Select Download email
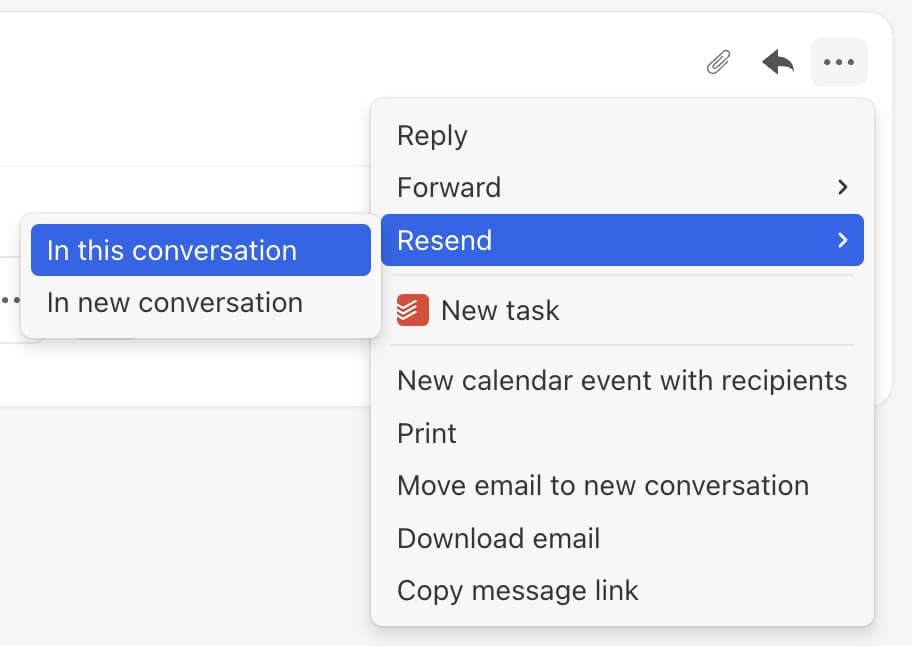Image resolution: width=912 pixels, height=646 pixels. [498, 538]
